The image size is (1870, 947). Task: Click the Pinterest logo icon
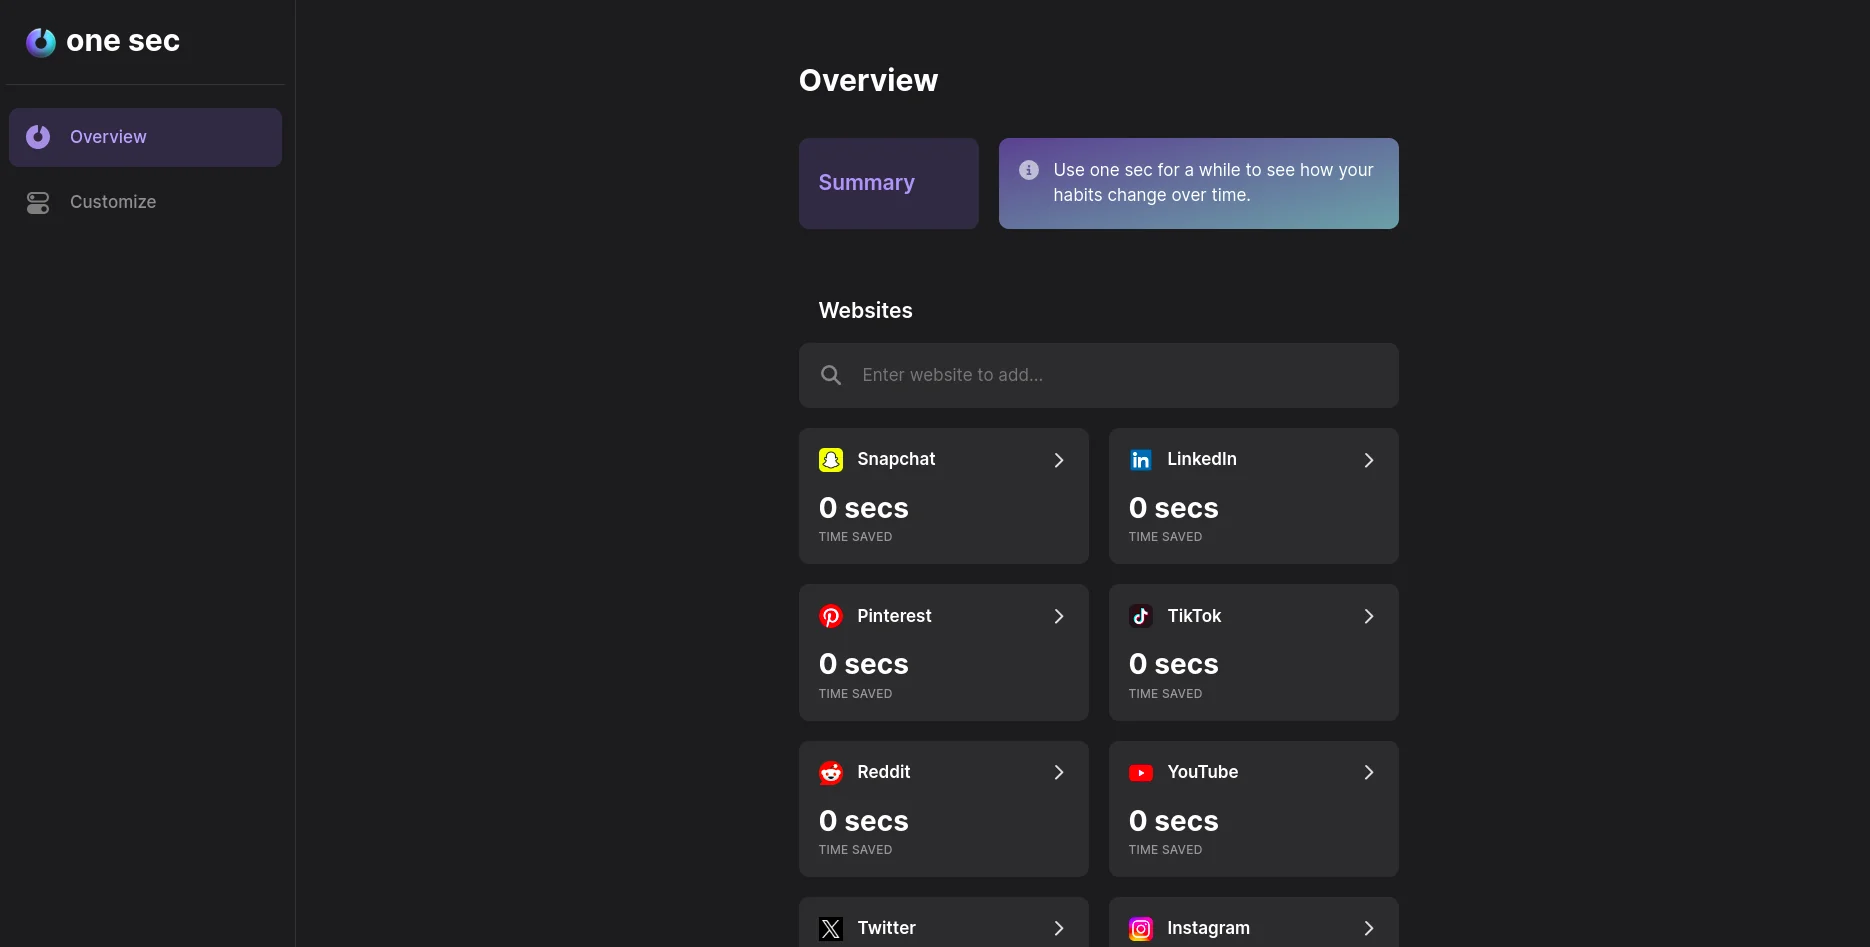click(831, 616)
